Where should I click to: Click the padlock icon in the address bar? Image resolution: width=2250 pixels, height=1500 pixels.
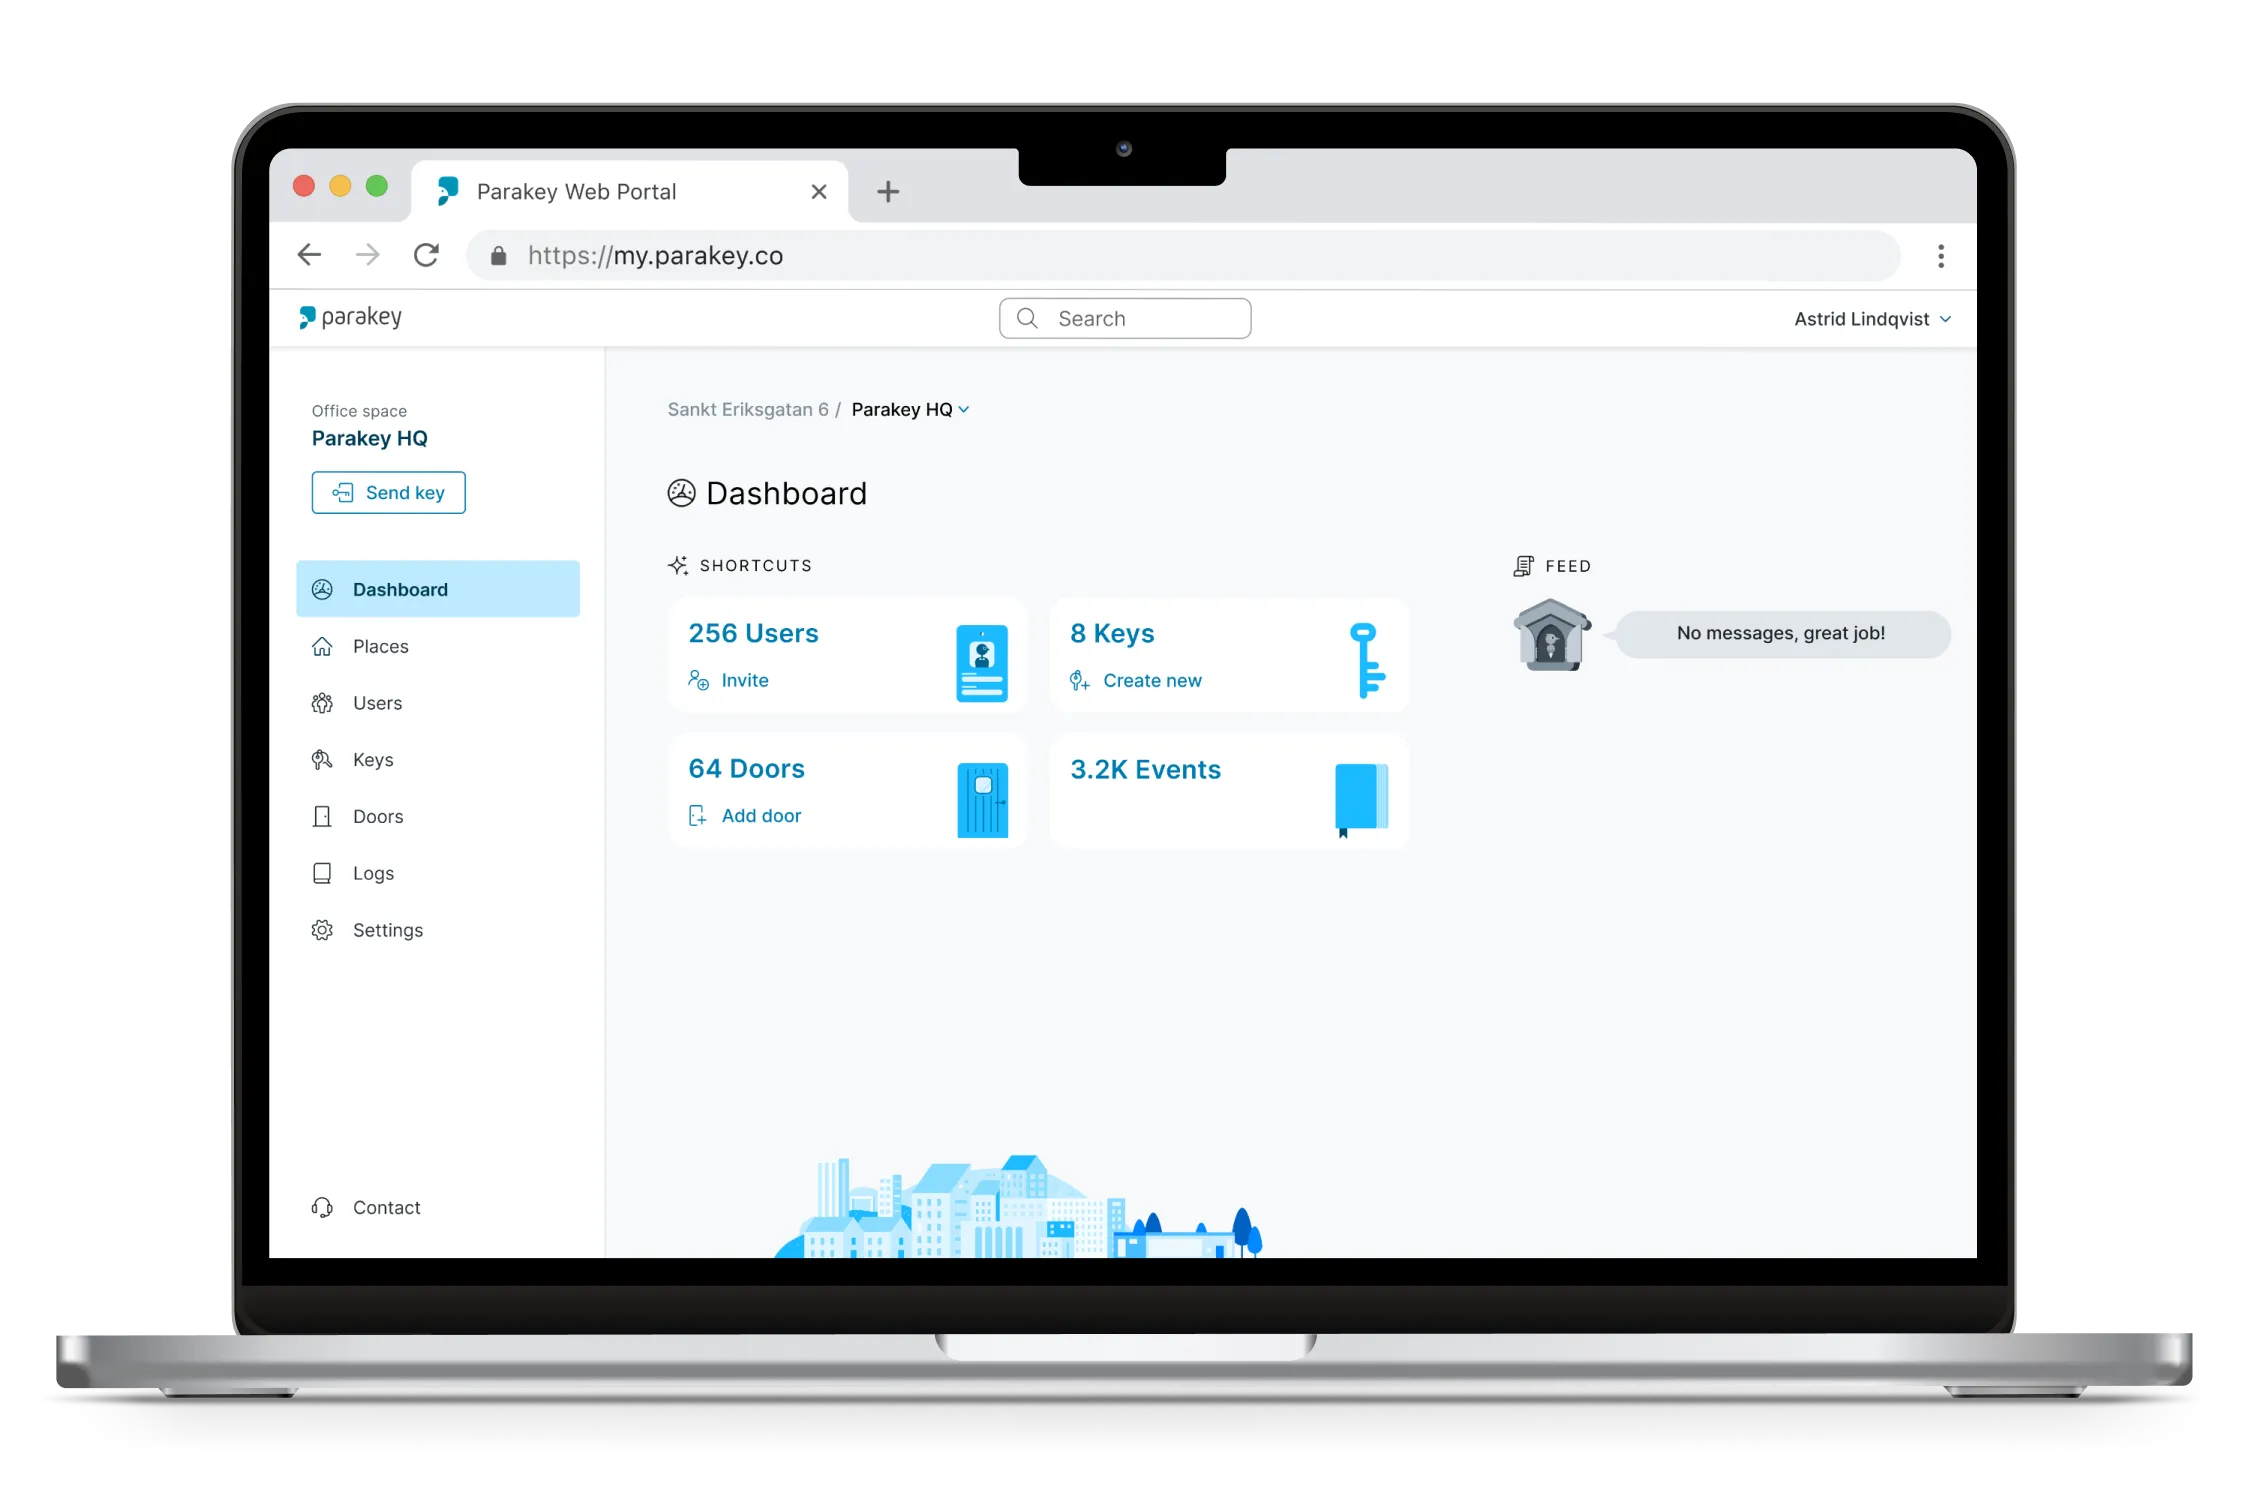tap(499, 256)
